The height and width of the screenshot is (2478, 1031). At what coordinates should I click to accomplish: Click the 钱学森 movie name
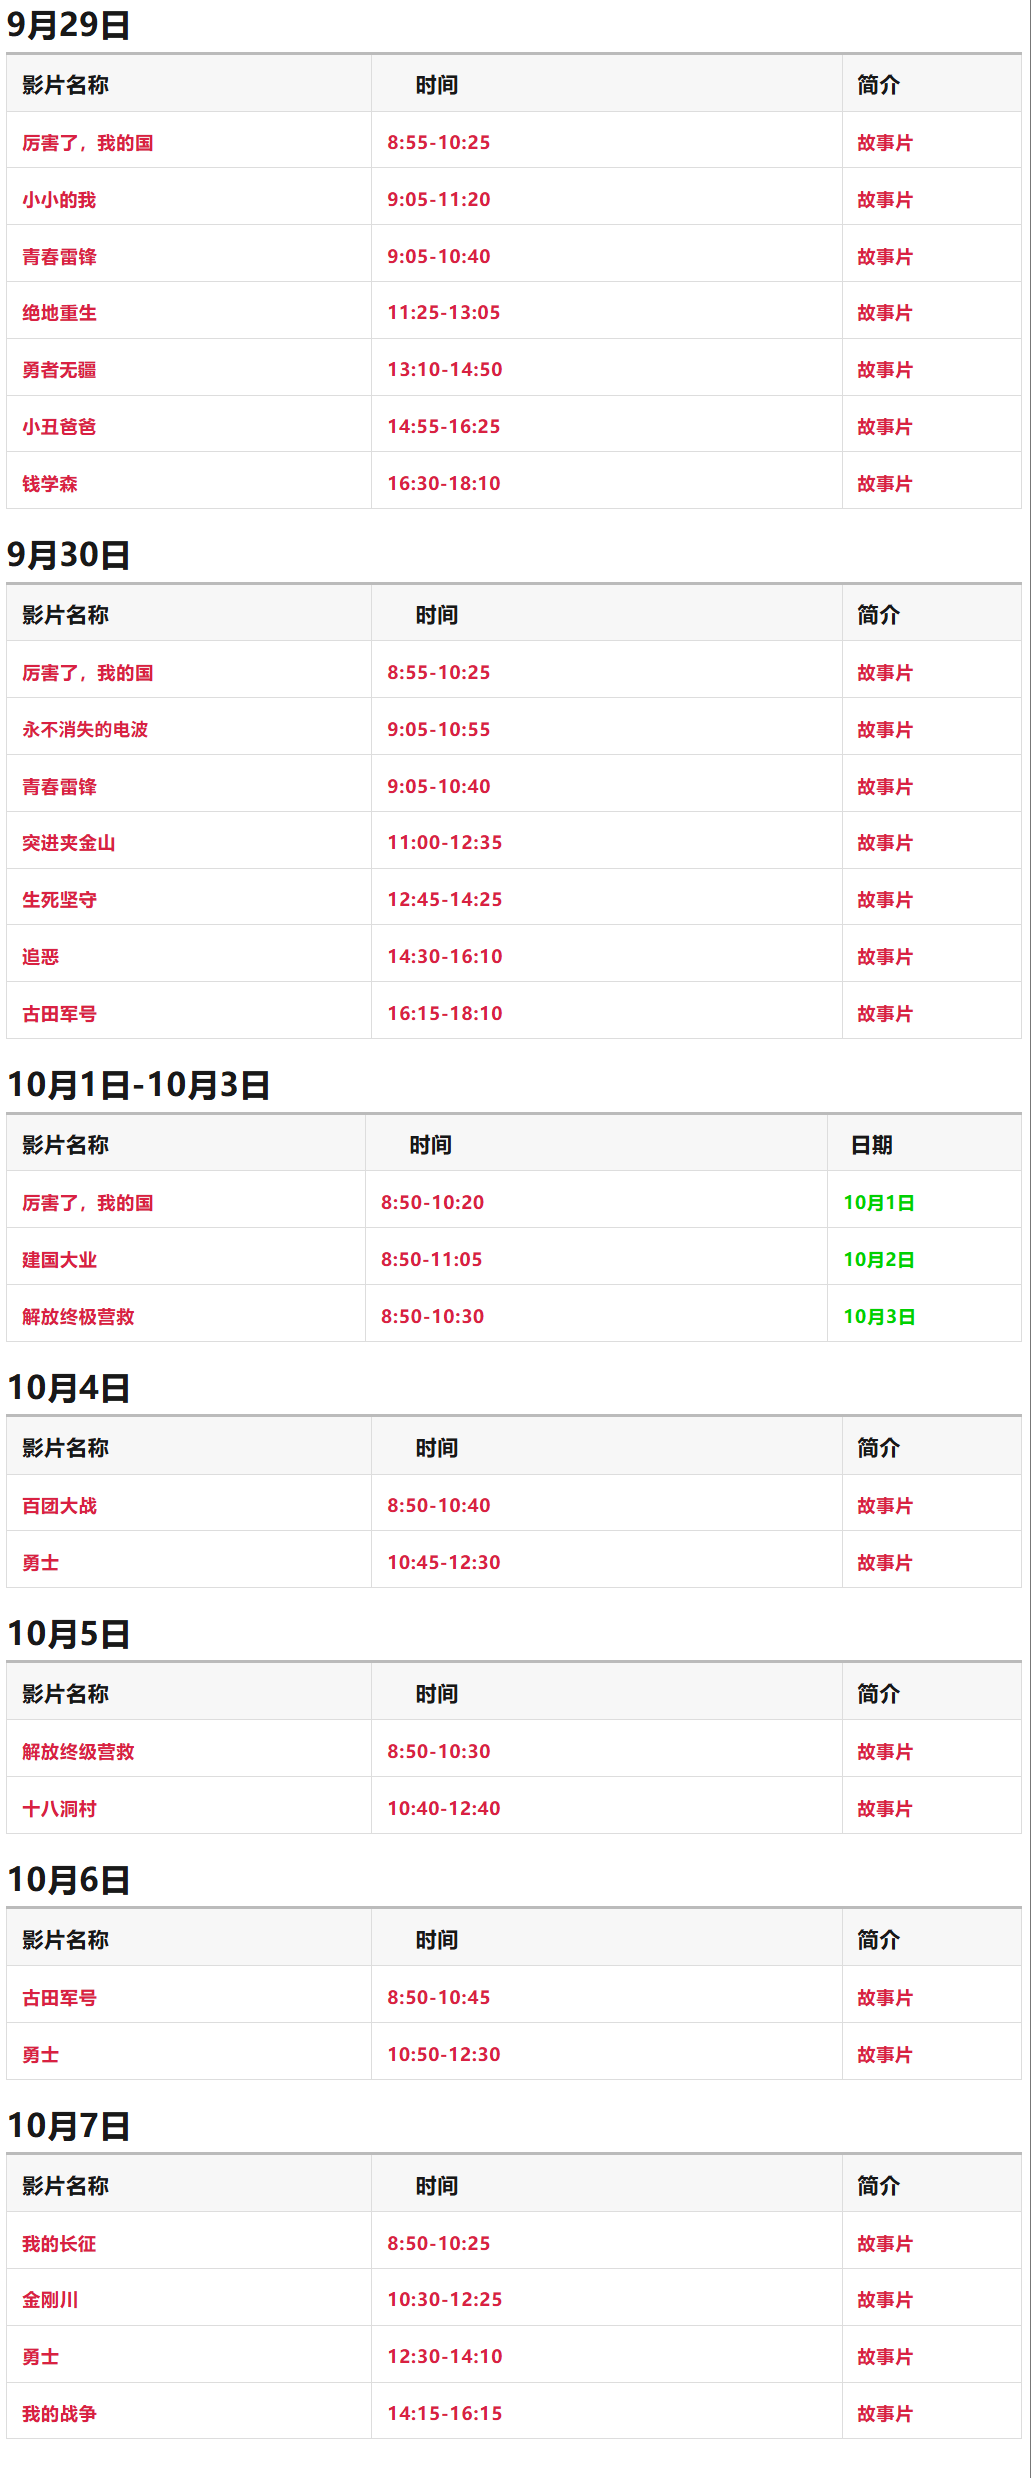pos(50,484)
